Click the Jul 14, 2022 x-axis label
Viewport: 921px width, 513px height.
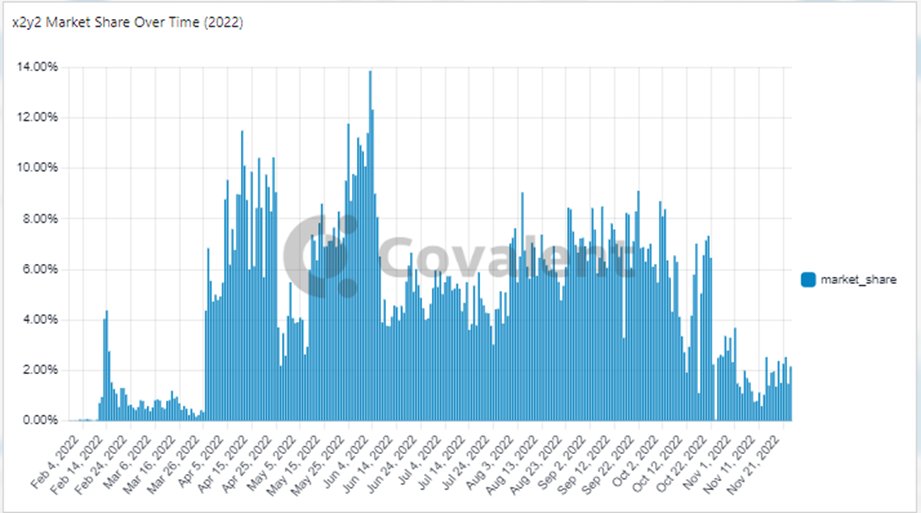tap(443, 462)
